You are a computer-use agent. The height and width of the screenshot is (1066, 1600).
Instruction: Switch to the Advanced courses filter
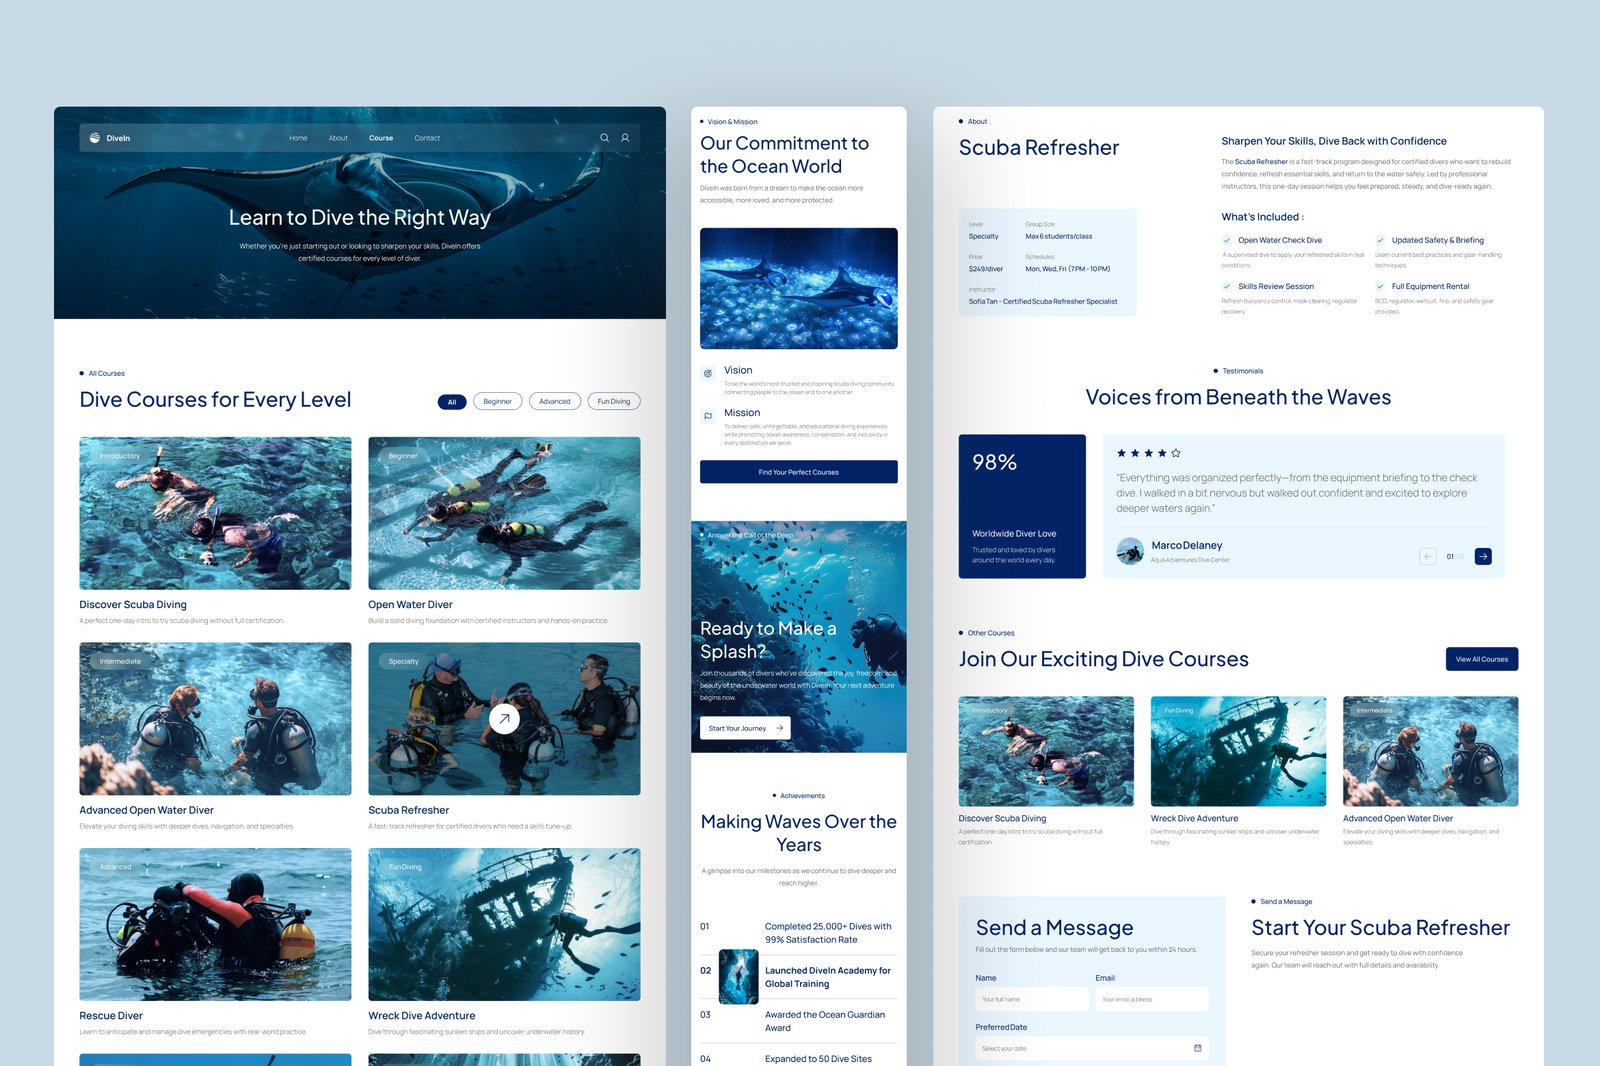(555, 401)
